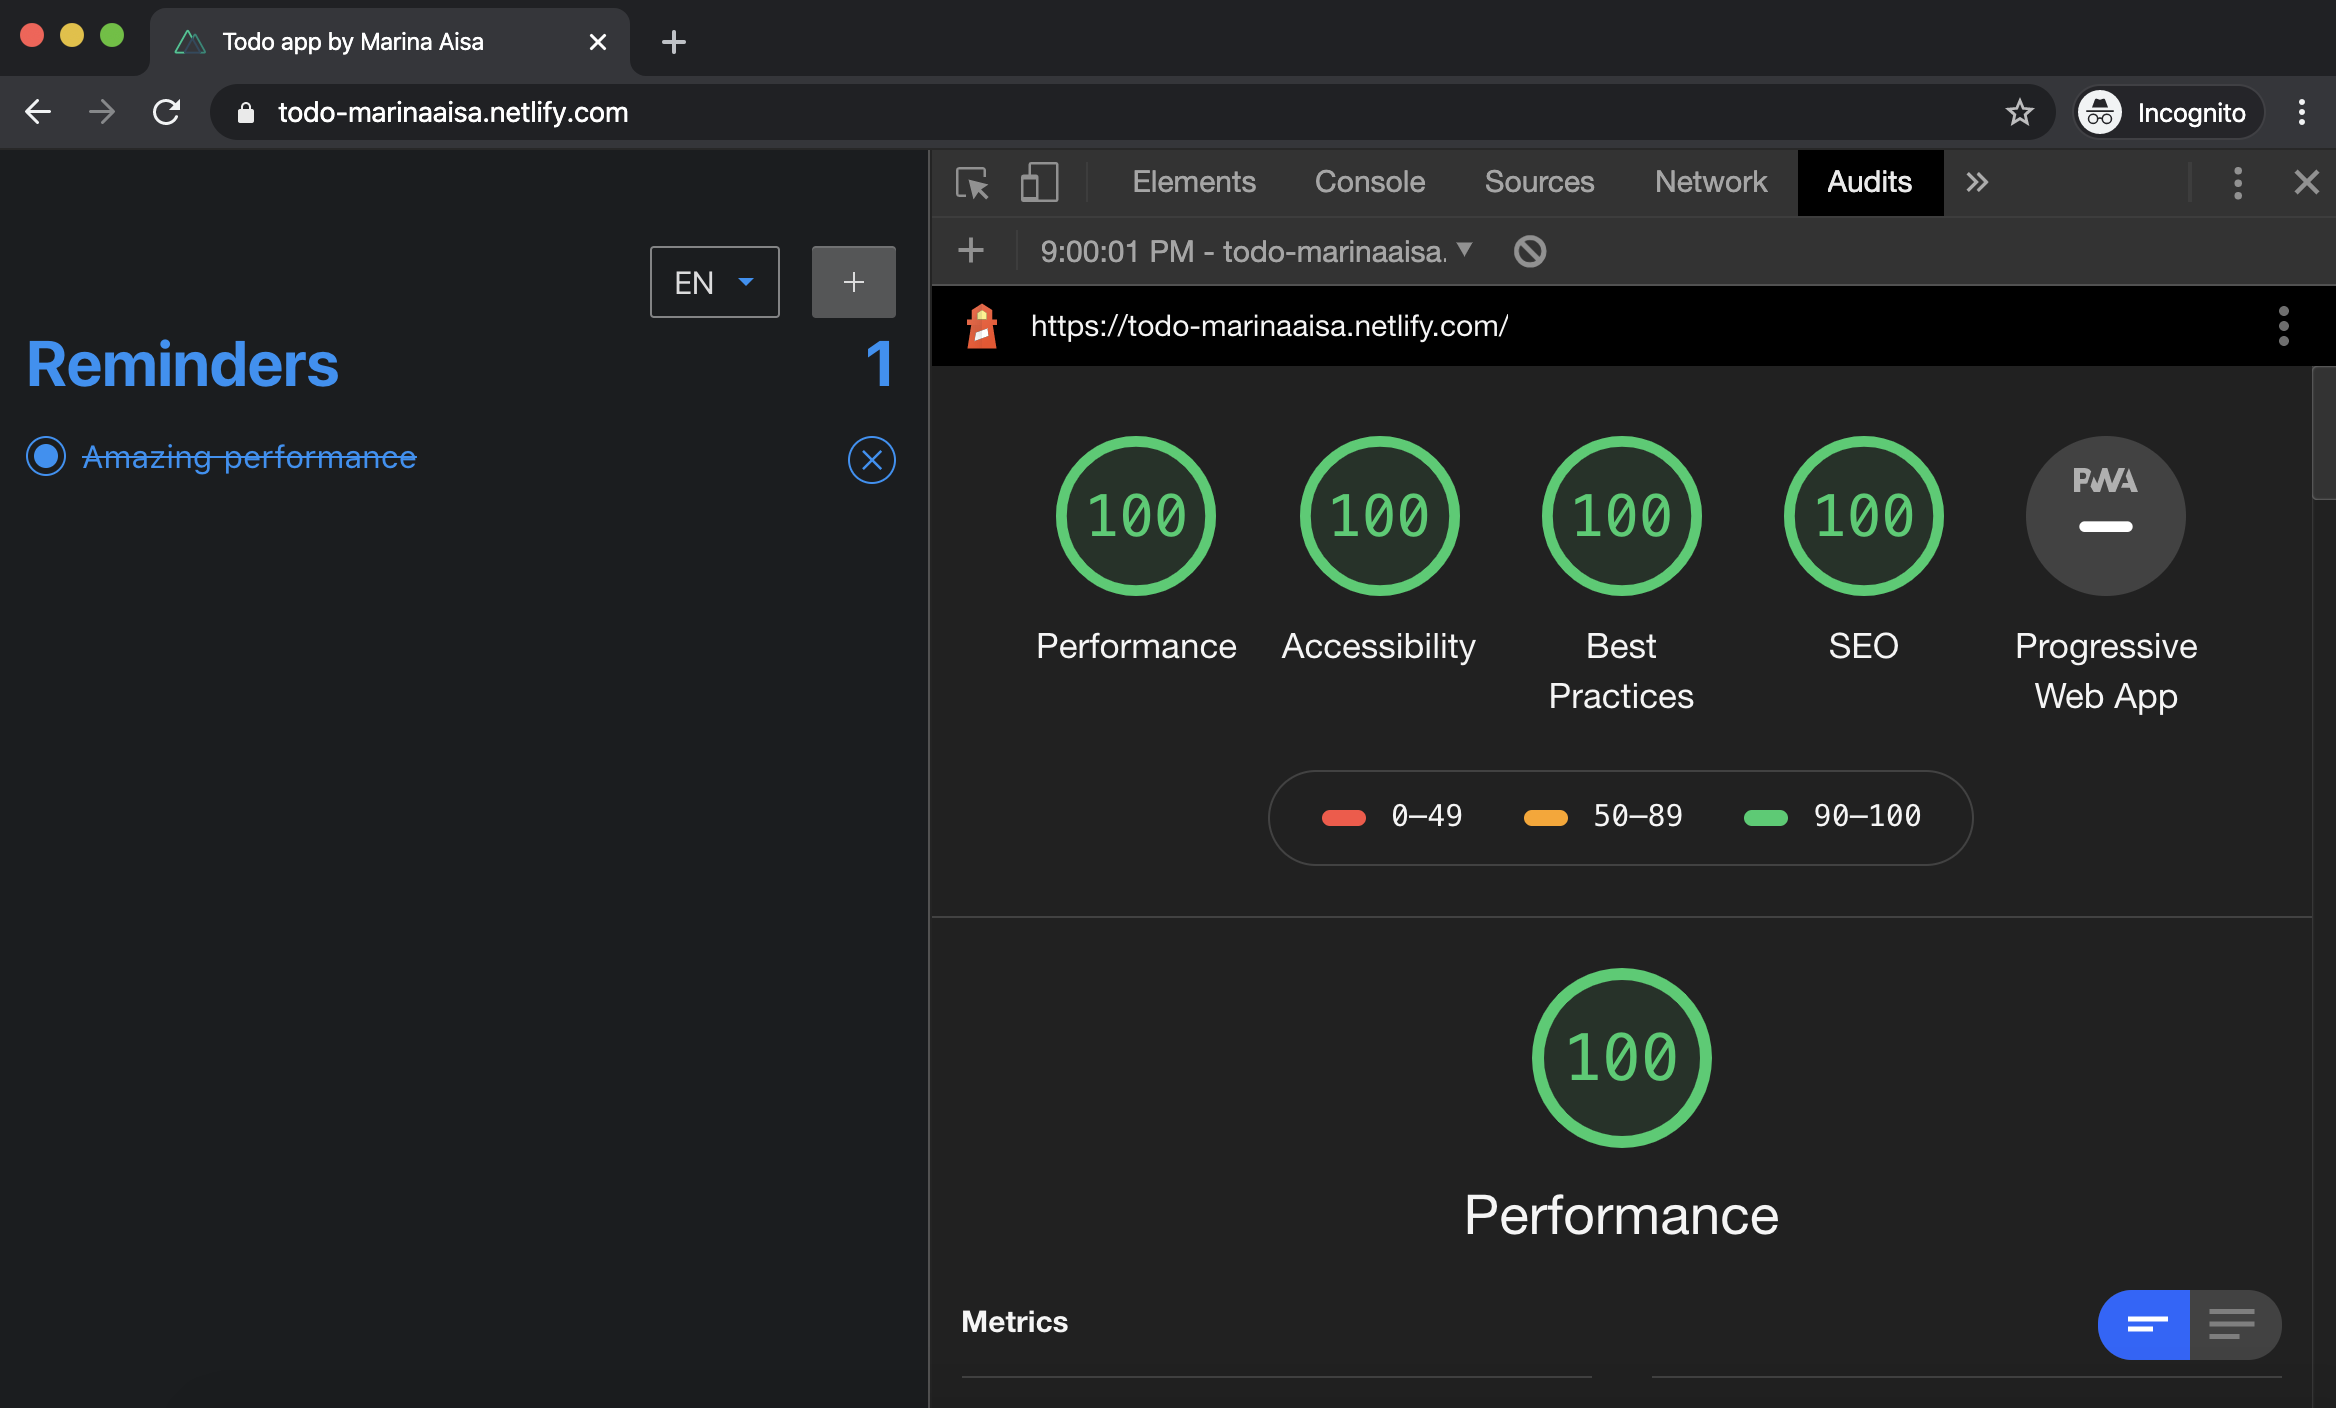Toggle the device toolbar icon
The height and width of the screenshot is (1408, 2336).
pos(1039,183)
